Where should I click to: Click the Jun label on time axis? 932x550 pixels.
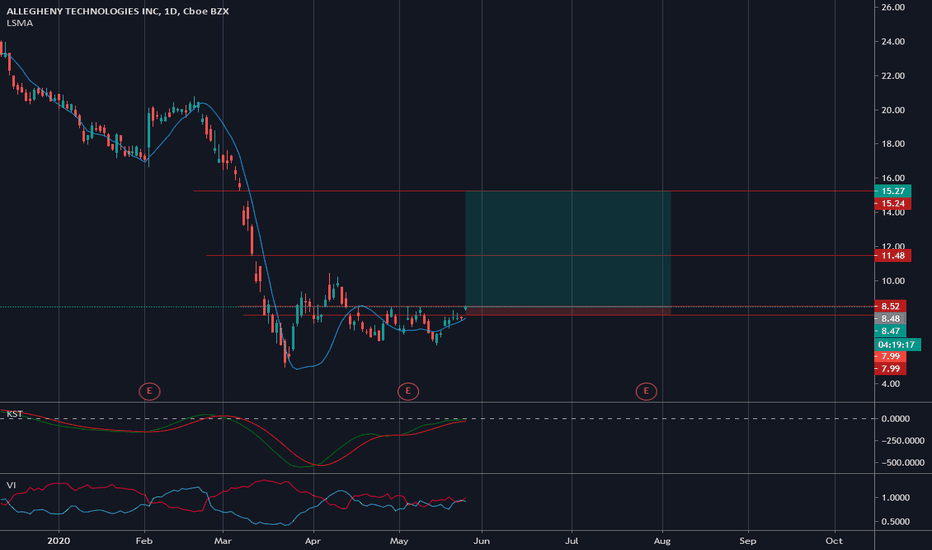click(x=481, y=540)
